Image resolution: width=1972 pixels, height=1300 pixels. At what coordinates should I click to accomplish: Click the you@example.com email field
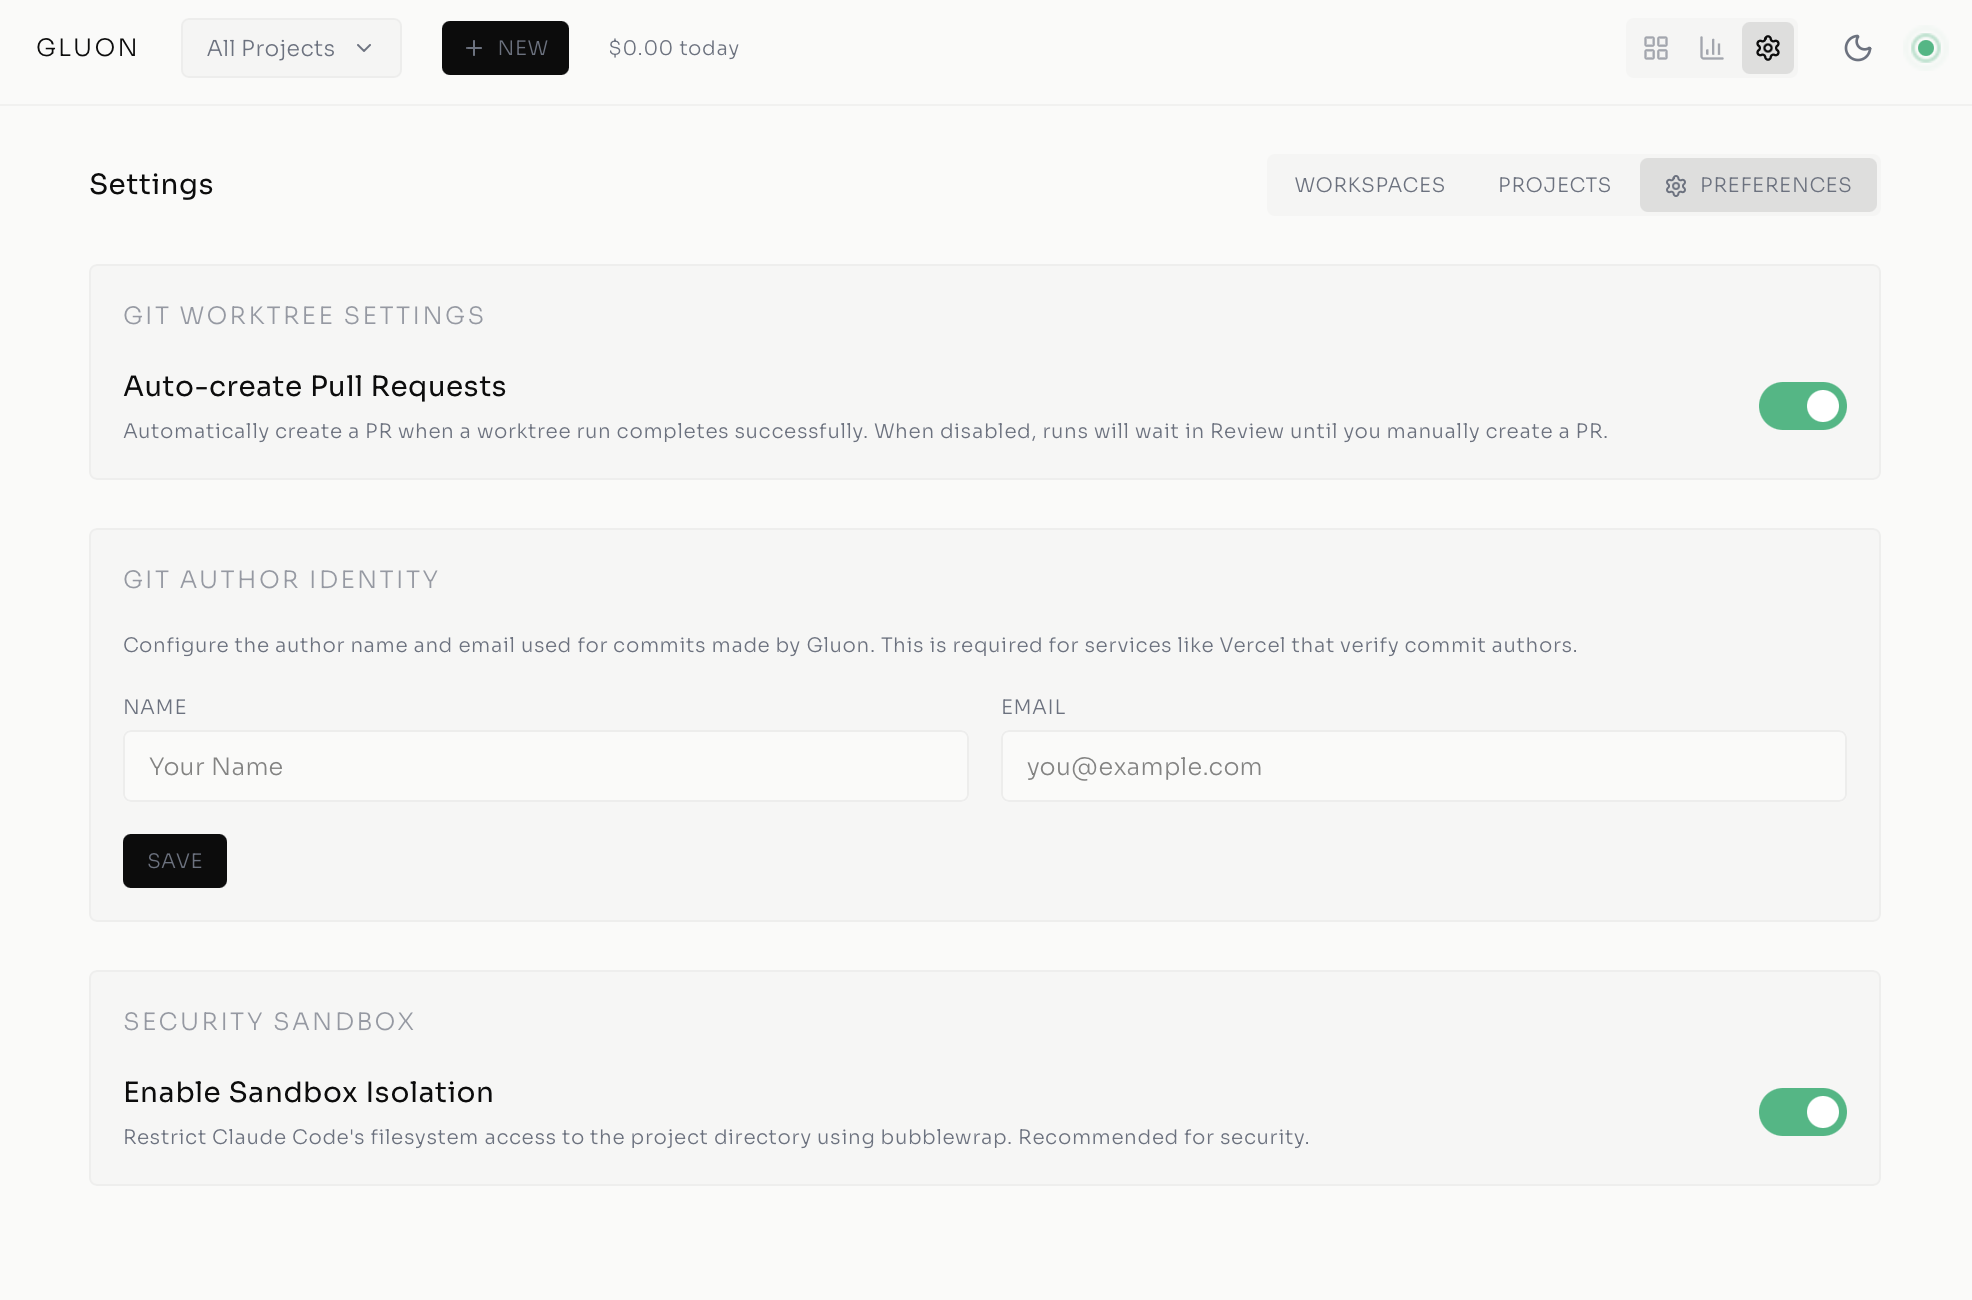(1424, 766)
